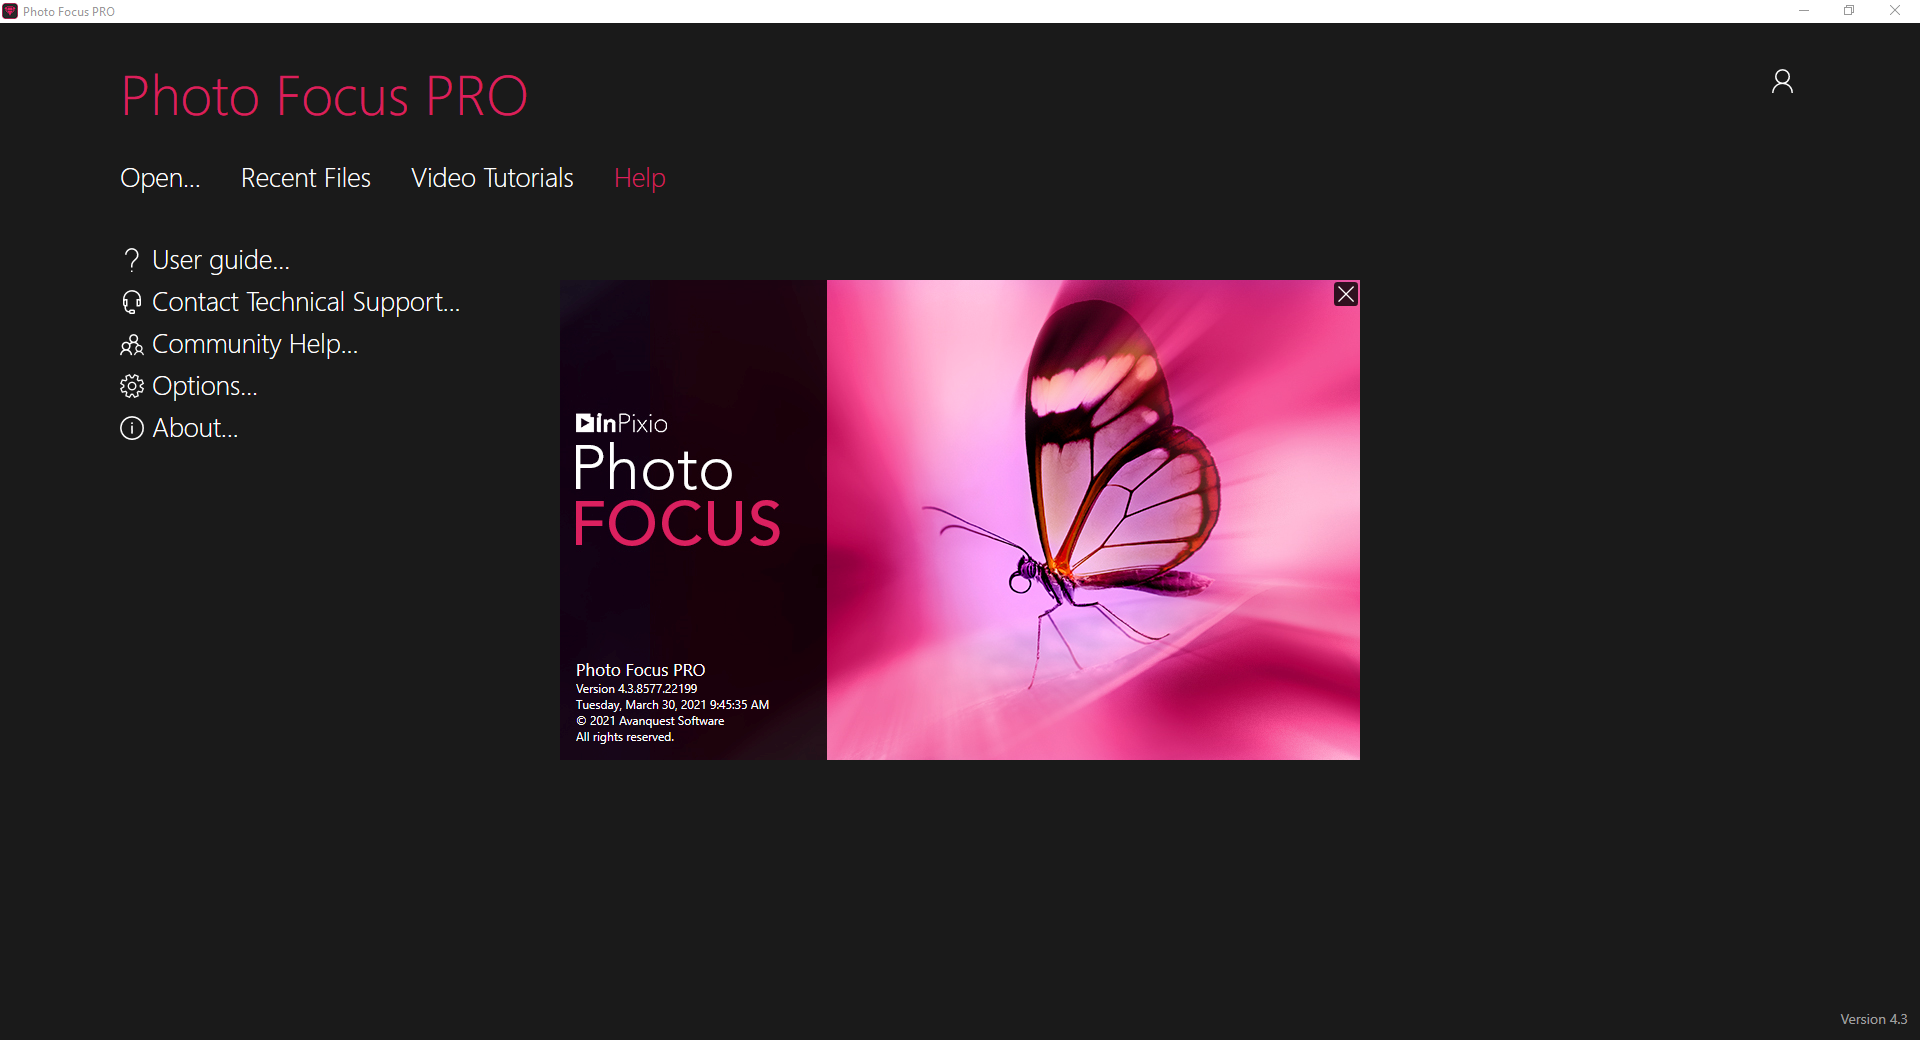
Task: Click the butterfly splash image
Action: click(1093, 520)
